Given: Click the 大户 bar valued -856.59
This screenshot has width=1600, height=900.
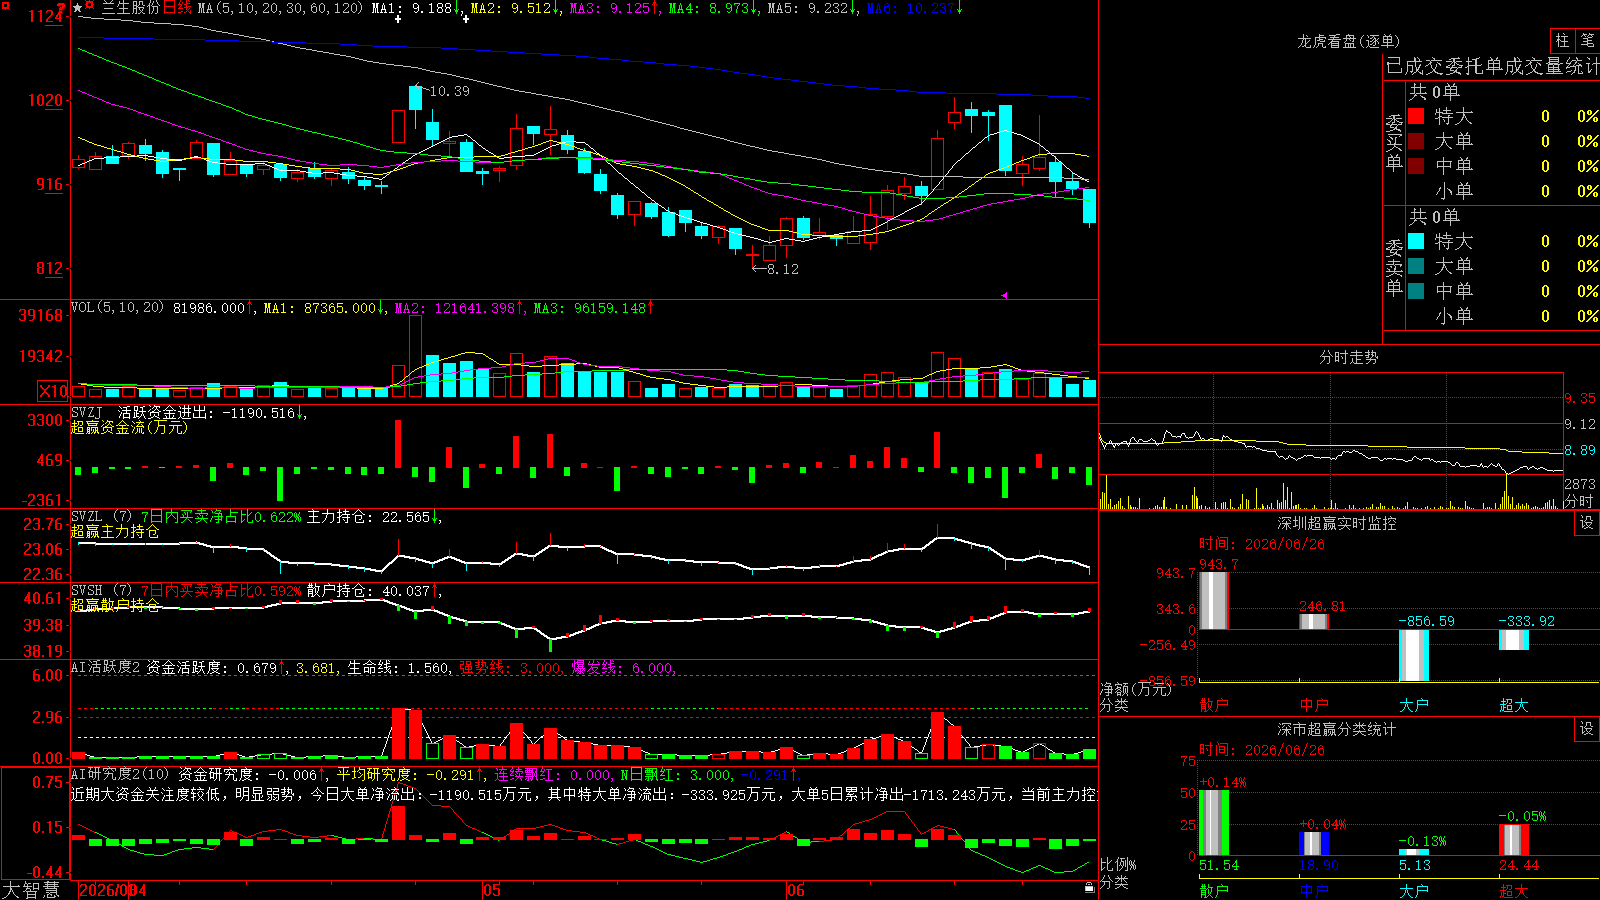Looking at the screenshot, I should click(1414, 655).
